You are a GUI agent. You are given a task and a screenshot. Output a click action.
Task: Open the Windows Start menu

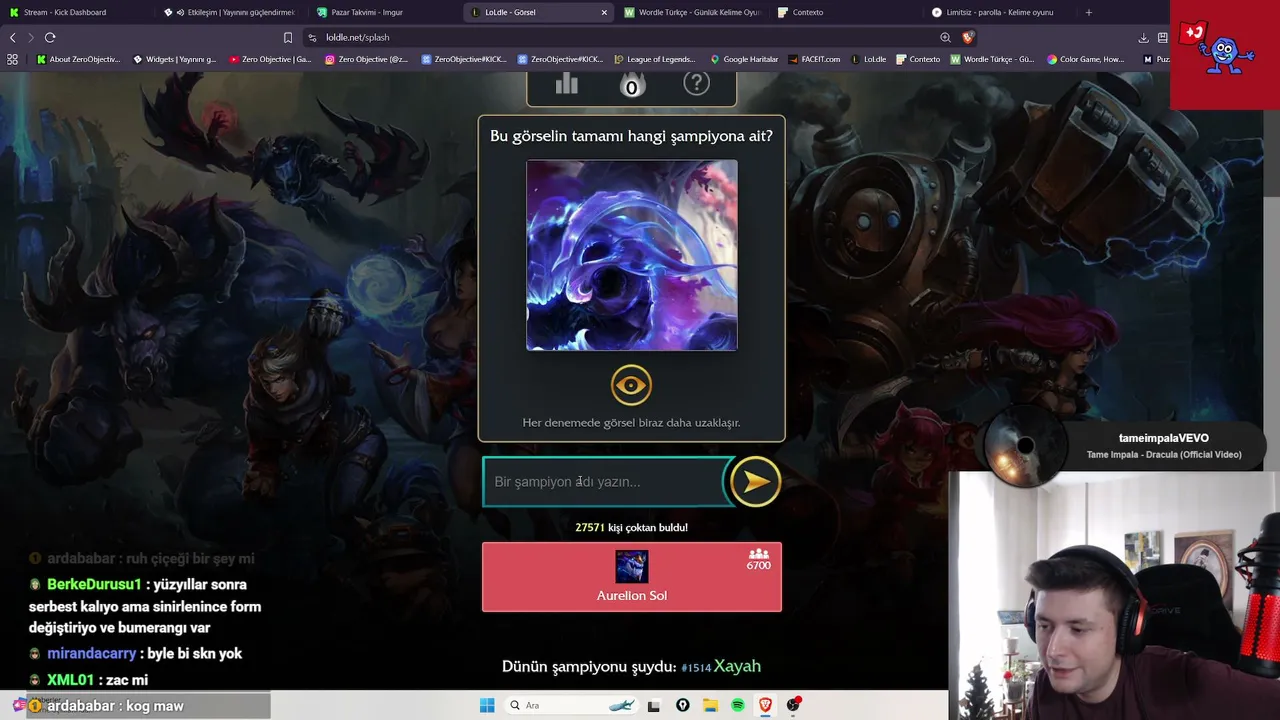tap(487, 705)
